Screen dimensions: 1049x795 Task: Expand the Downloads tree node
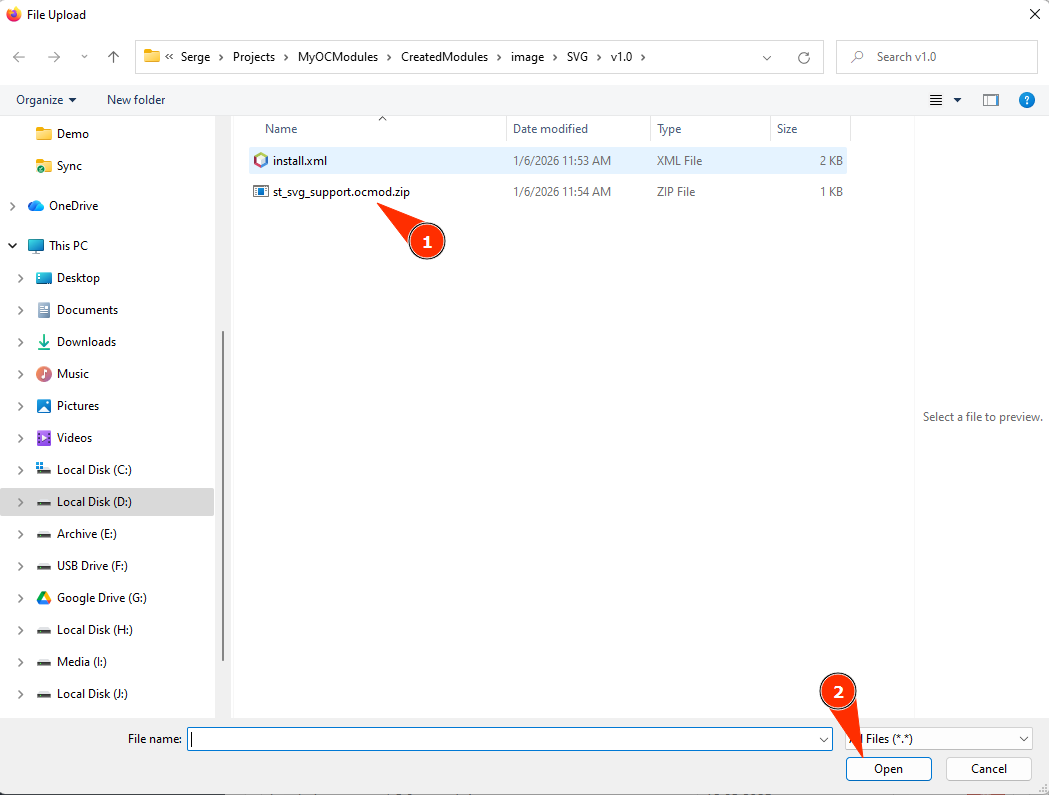pyautogui.click(x=20, y=342)
